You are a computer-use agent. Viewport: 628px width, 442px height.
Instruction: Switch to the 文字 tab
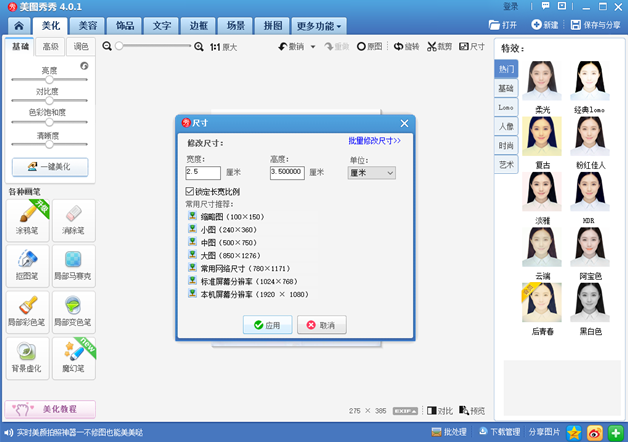click(162, 26)
